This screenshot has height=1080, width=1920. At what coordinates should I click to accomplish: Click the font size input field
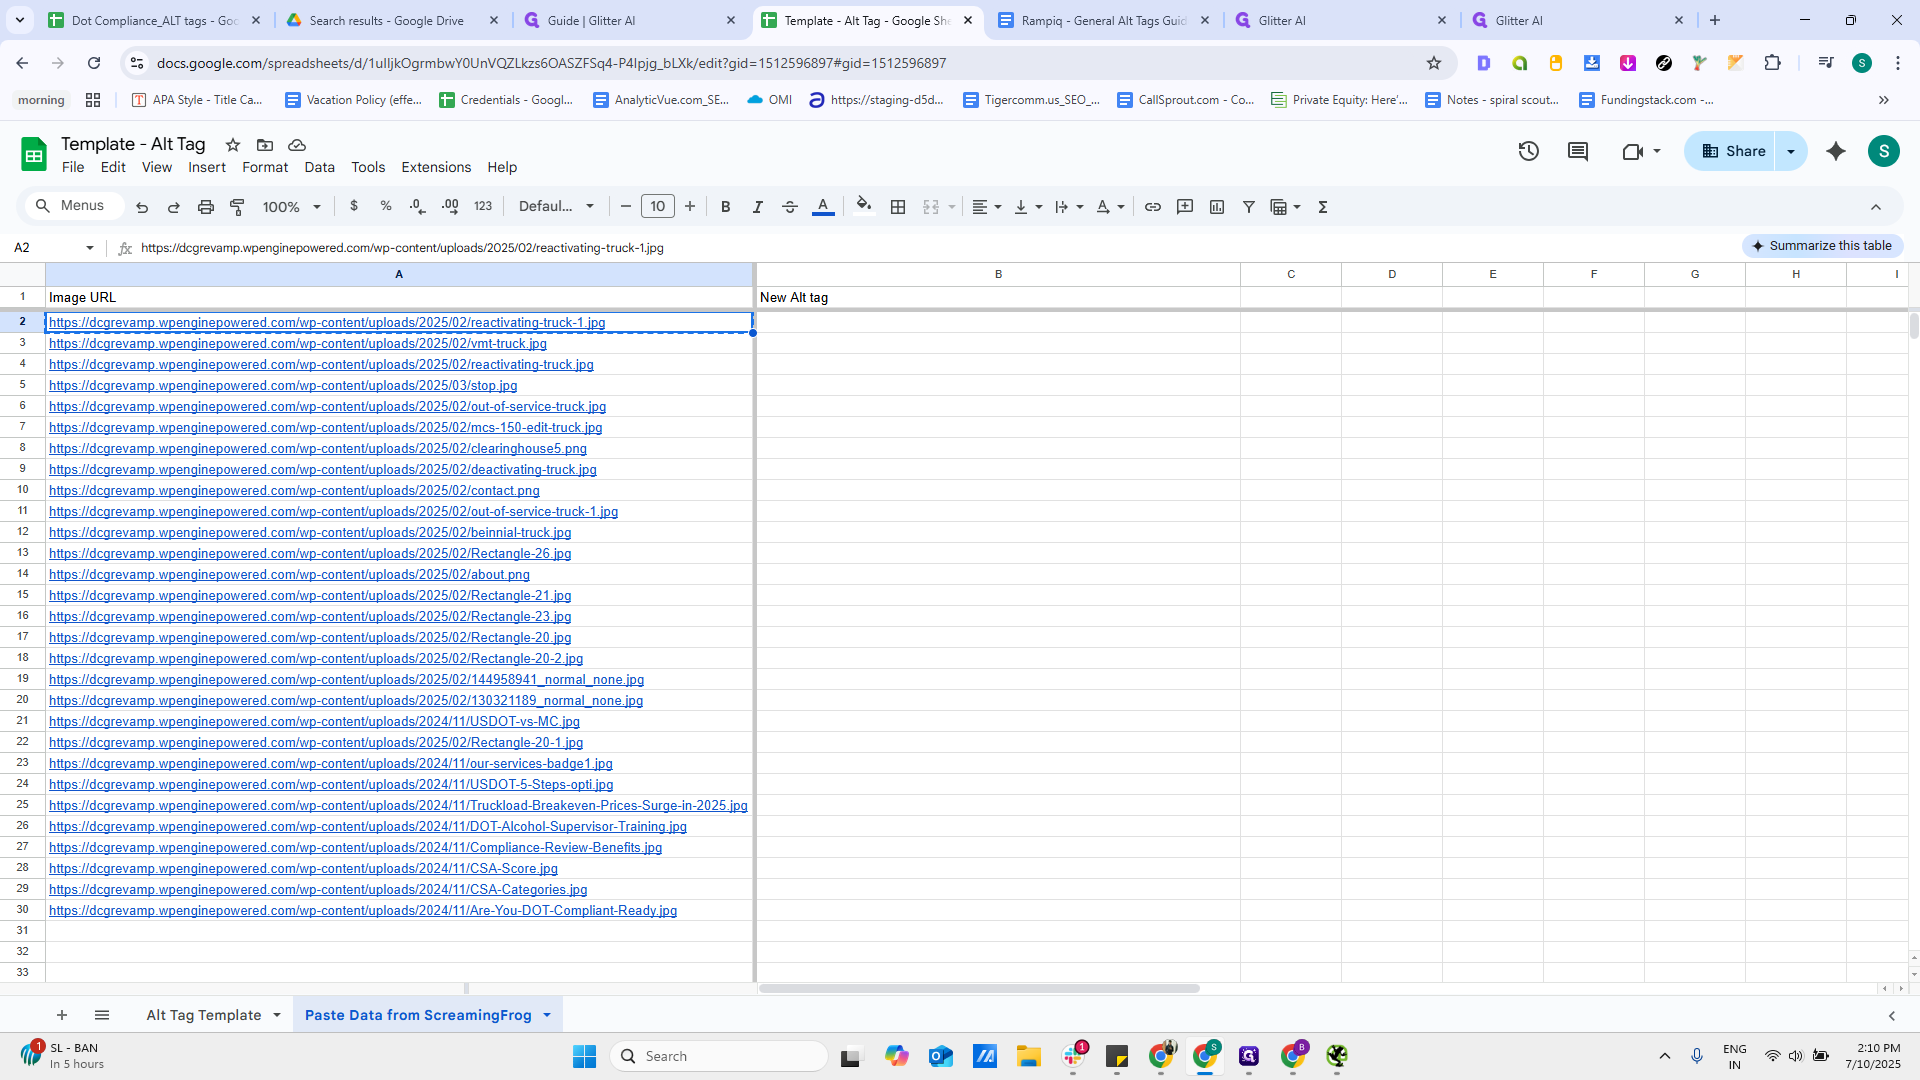click(x=657, y=207)
